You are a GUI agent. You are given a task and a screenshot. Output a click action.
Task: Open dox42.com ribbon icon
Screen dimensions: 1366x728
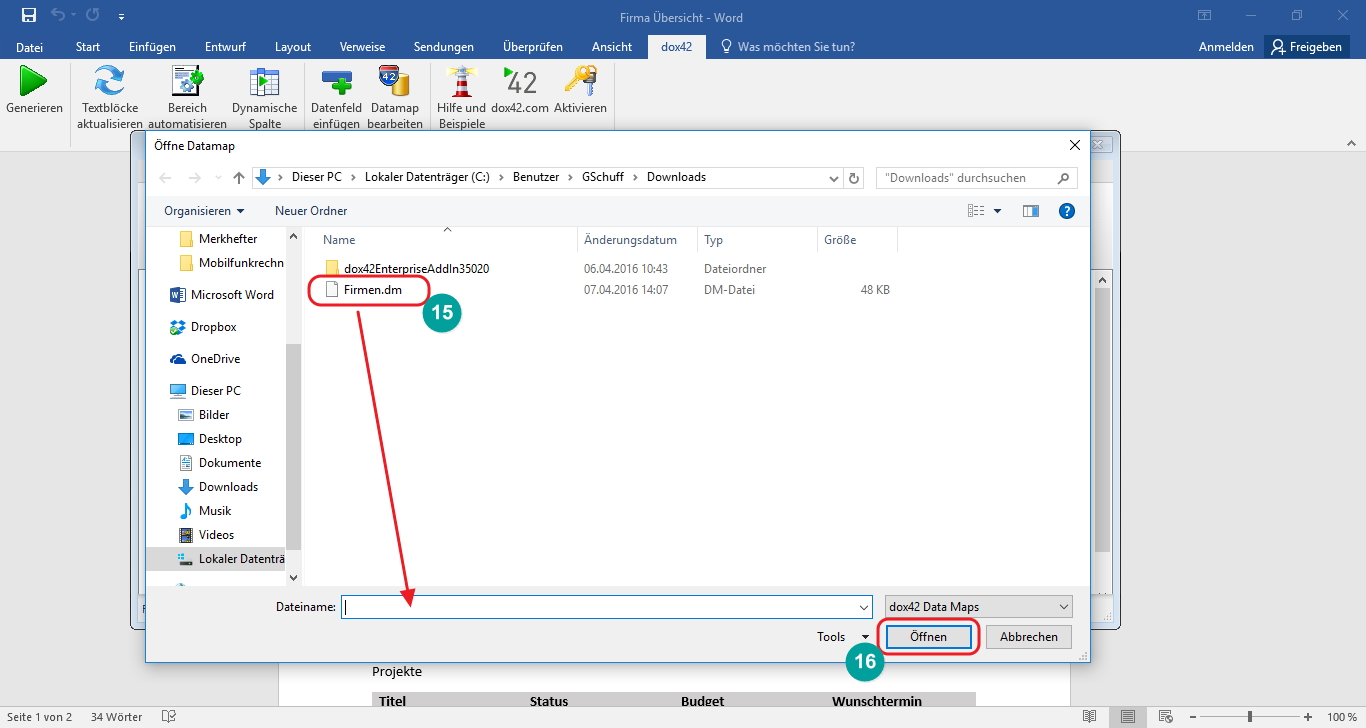pos(520,81)
